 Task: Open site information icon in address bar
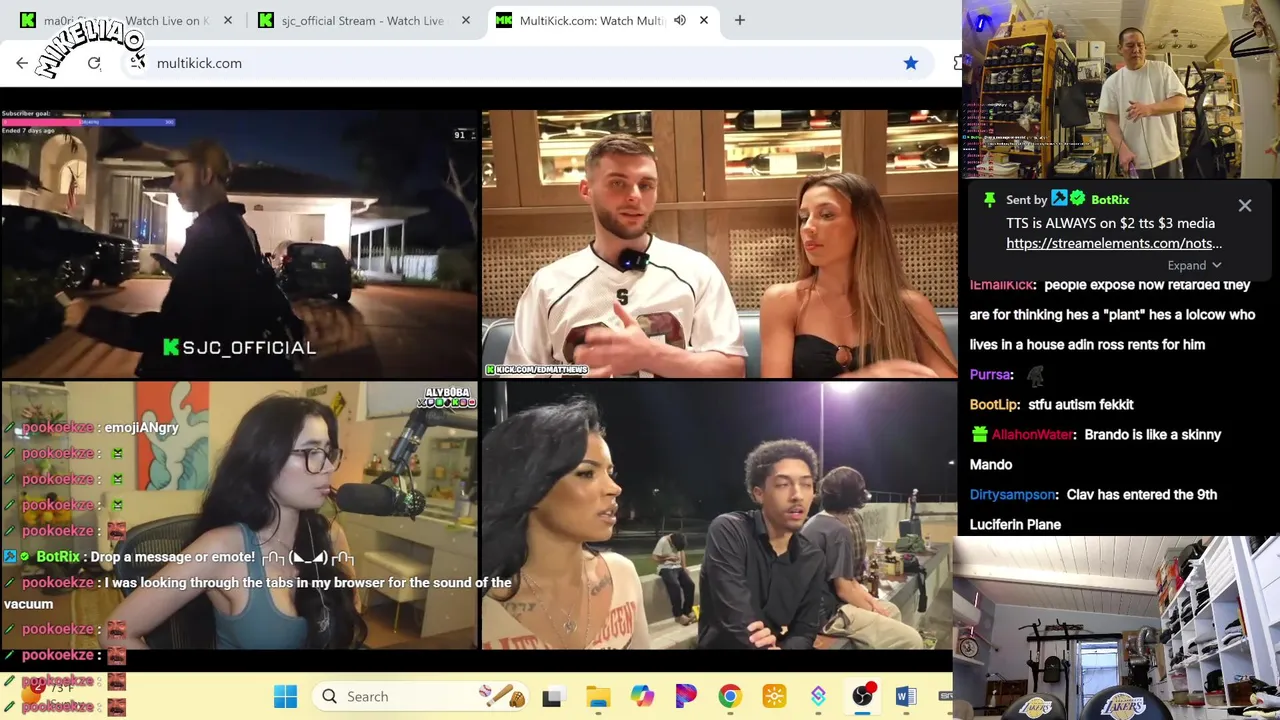click(x=138, y=63)
